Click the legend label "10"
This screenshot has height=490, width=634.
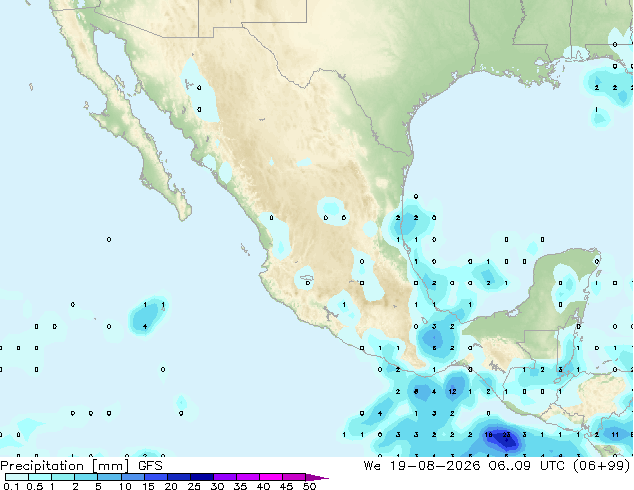click(125, 486)
